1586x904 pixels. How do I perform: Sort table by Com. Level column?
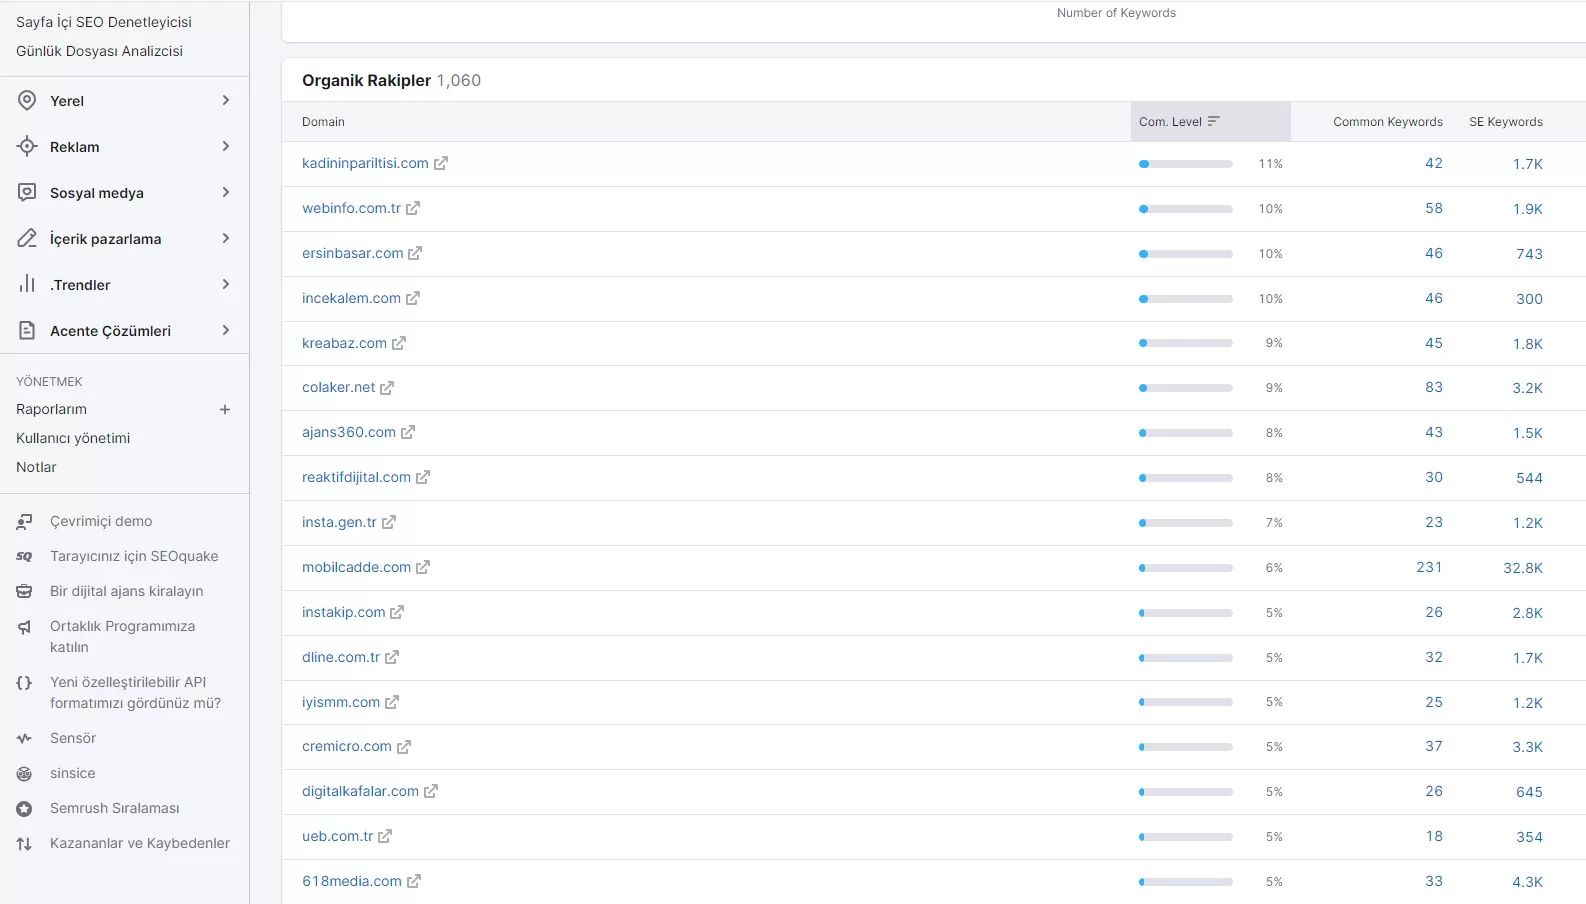click(1210, 122)
